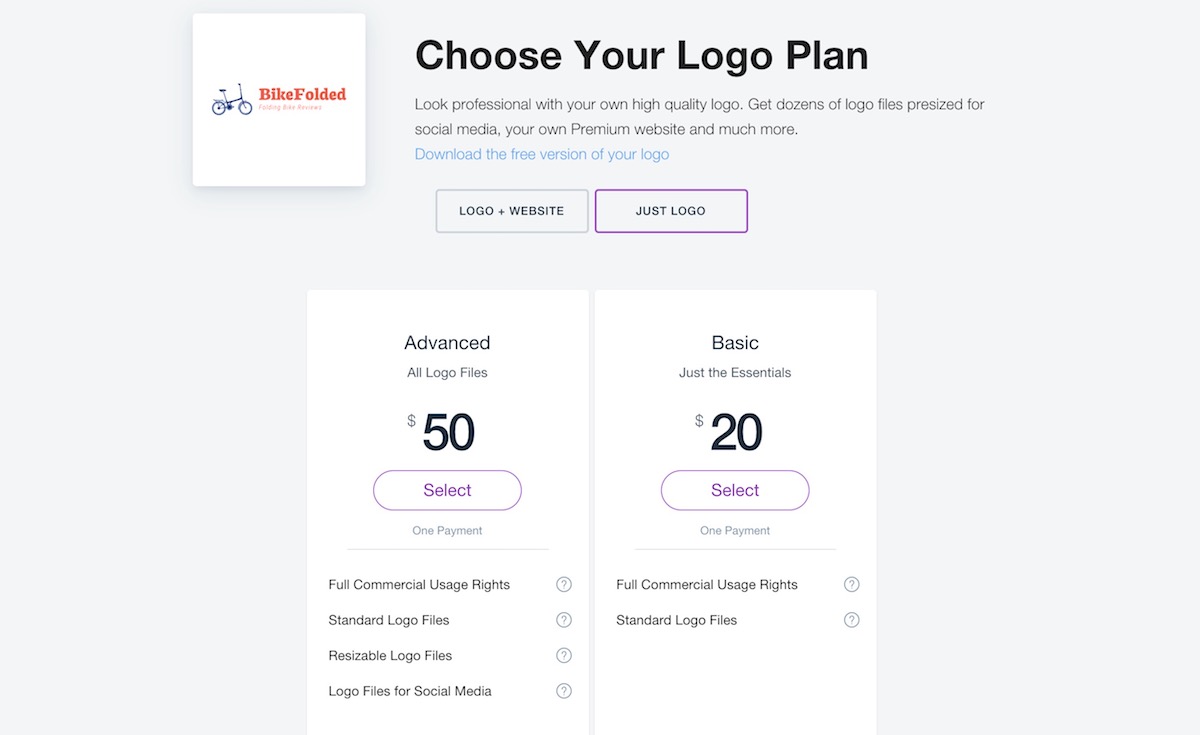Click the BikeFolded logo preview card

(x=279, y=100)
